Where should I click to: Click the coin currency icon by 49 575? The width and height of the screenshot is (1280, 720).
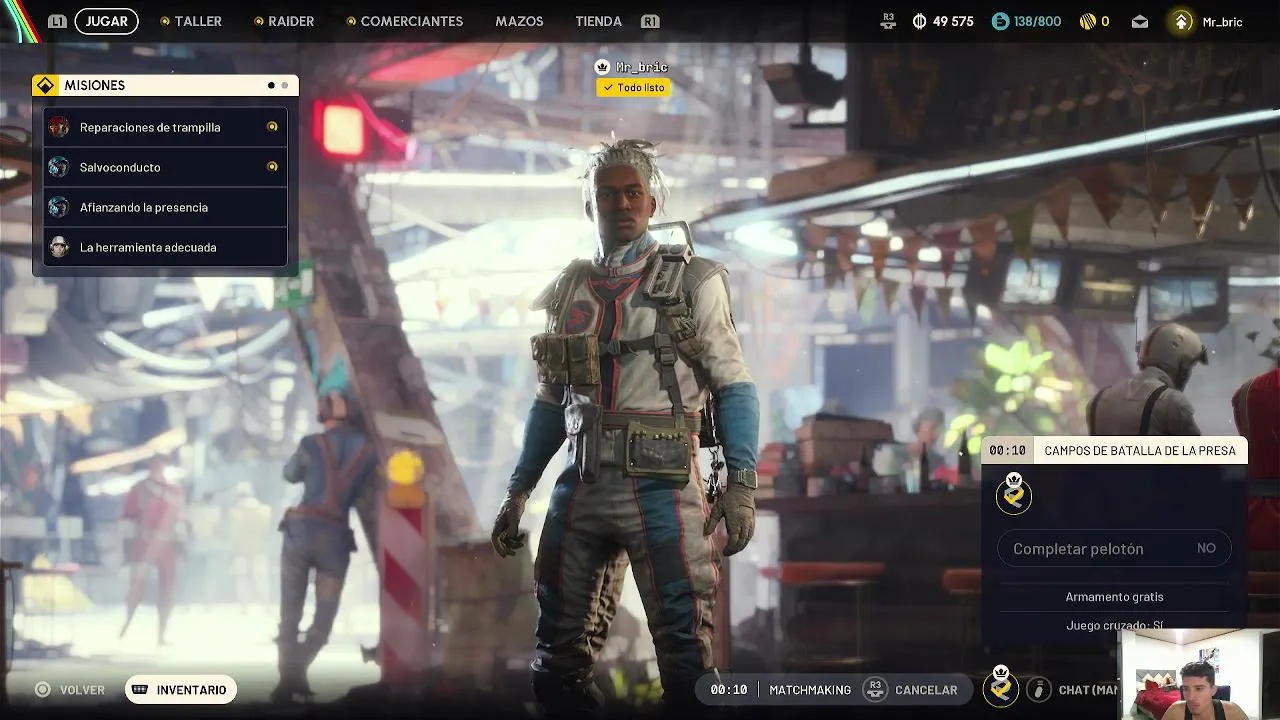coord(919,21)
